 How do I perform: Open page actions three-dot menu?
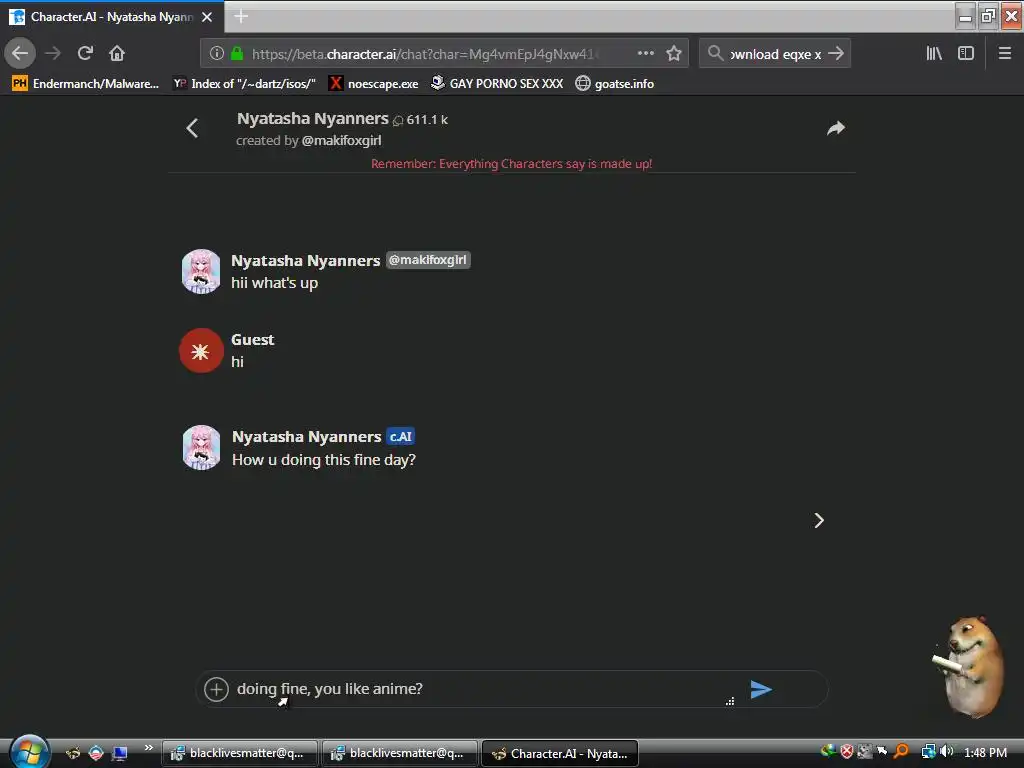click(x=646, y=54)
